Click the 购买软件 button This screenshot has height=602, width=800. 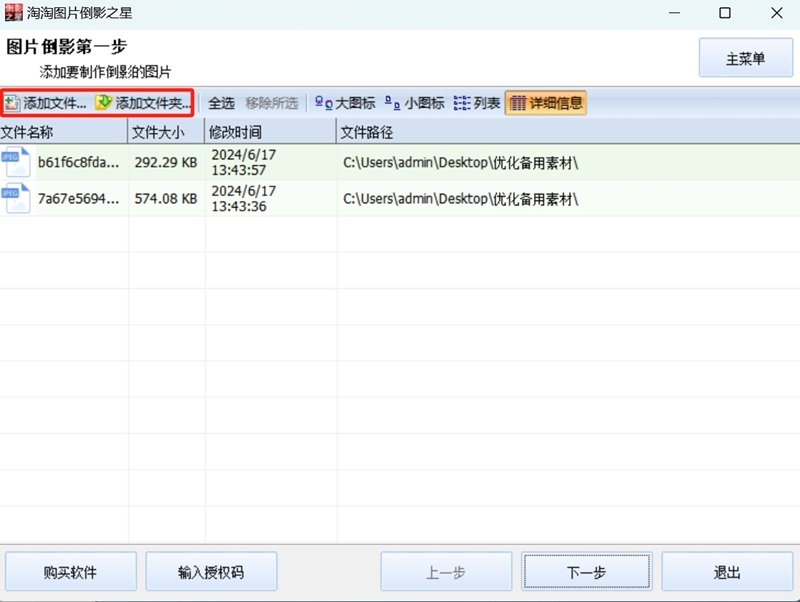pyautogui.click(x=70, y=571)
